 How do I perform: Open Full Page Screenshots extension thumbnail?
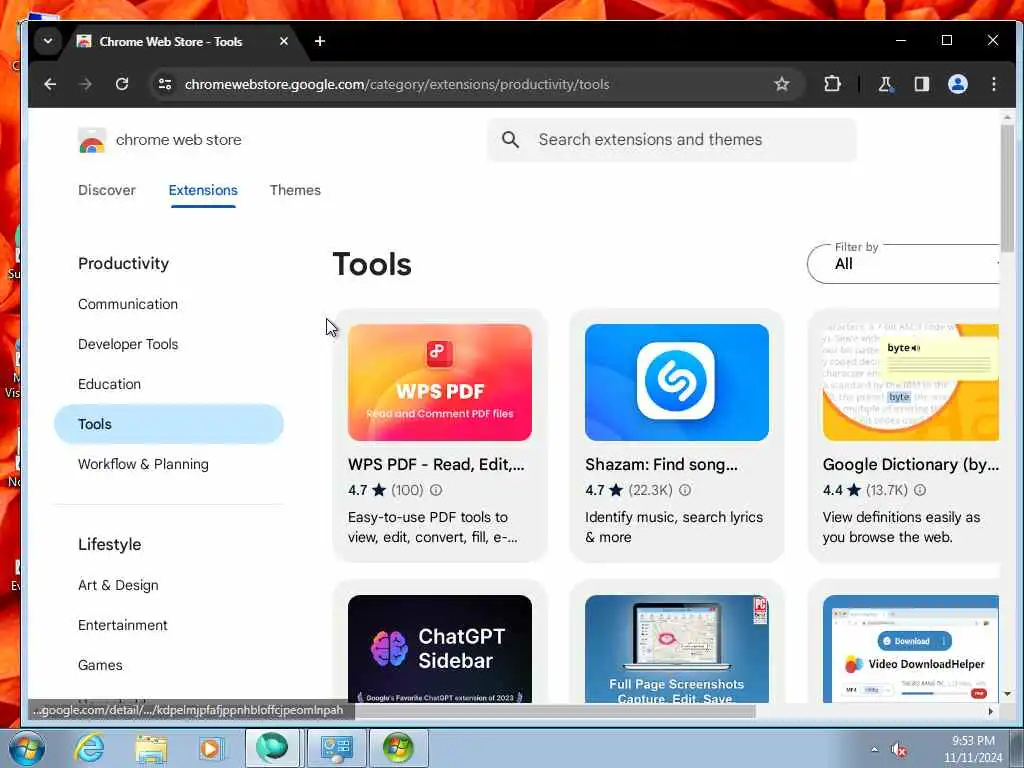click(x=677, y=648)
